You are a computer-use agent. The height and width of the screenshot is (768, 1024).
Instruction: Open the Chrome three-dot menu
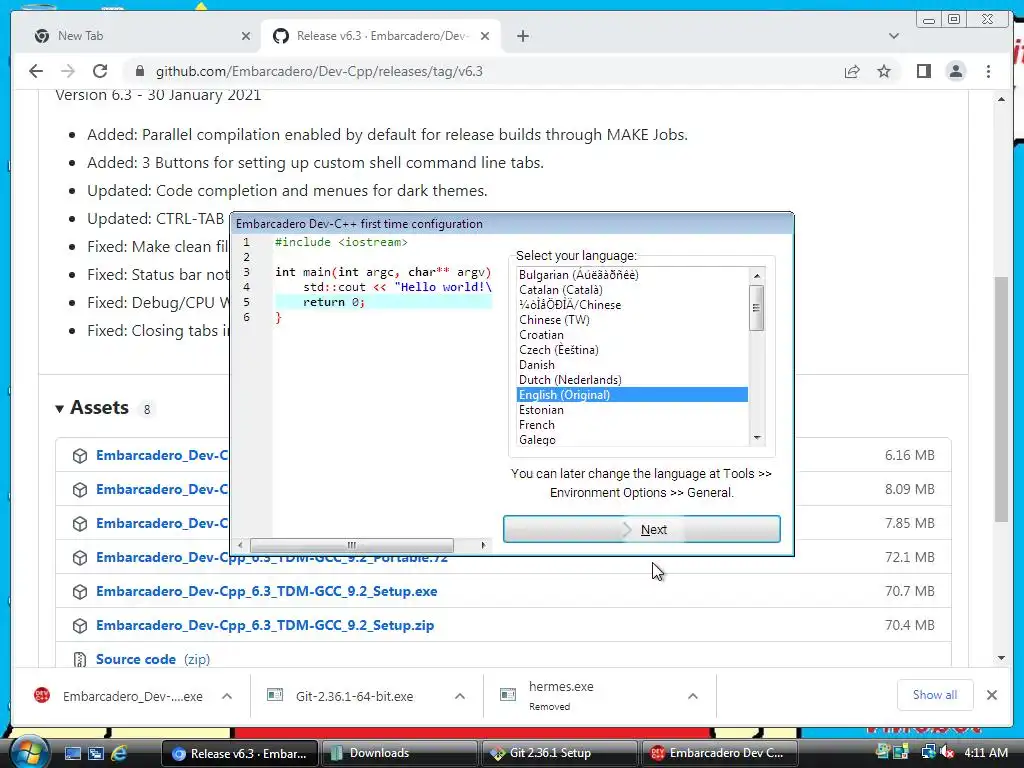tap(988, 71)
